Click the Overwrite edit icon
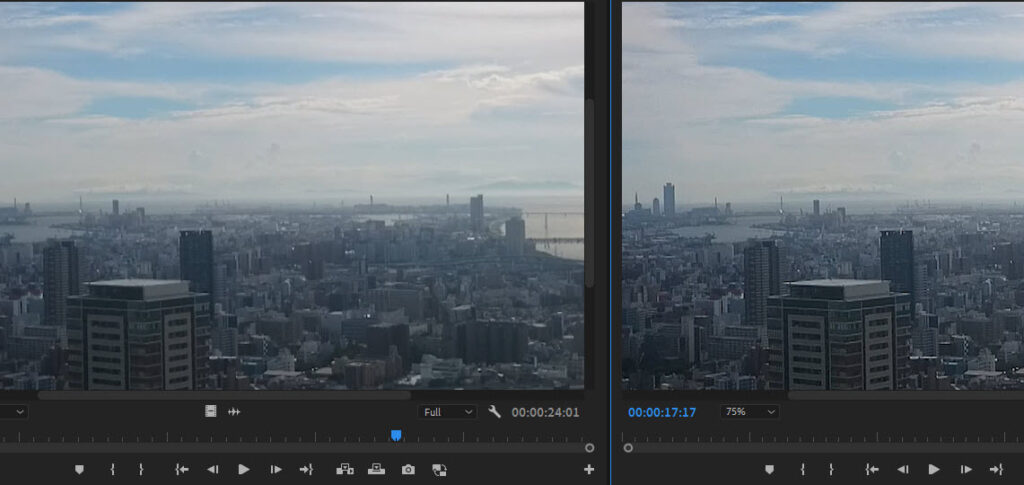Viewport: 1024px width, 485px height. pos(376,469)
